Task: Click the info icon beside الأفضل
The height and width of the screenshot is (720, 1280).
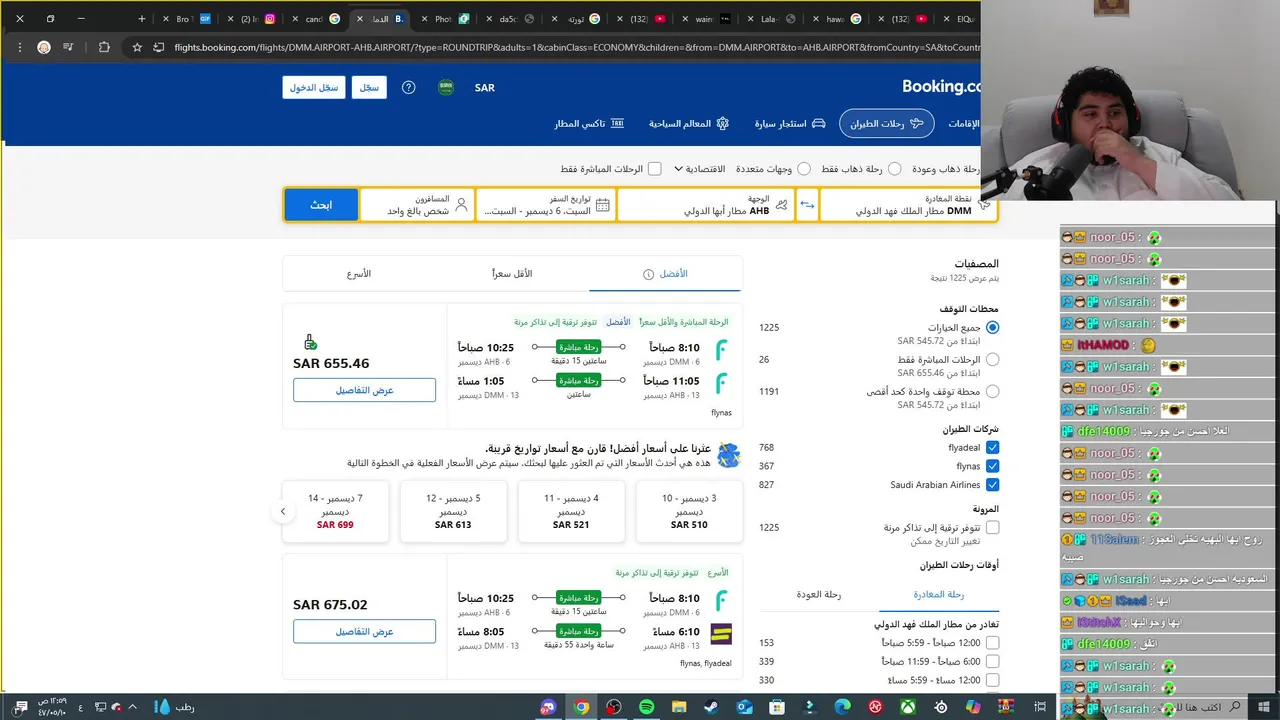Action: tap(648, 274)
